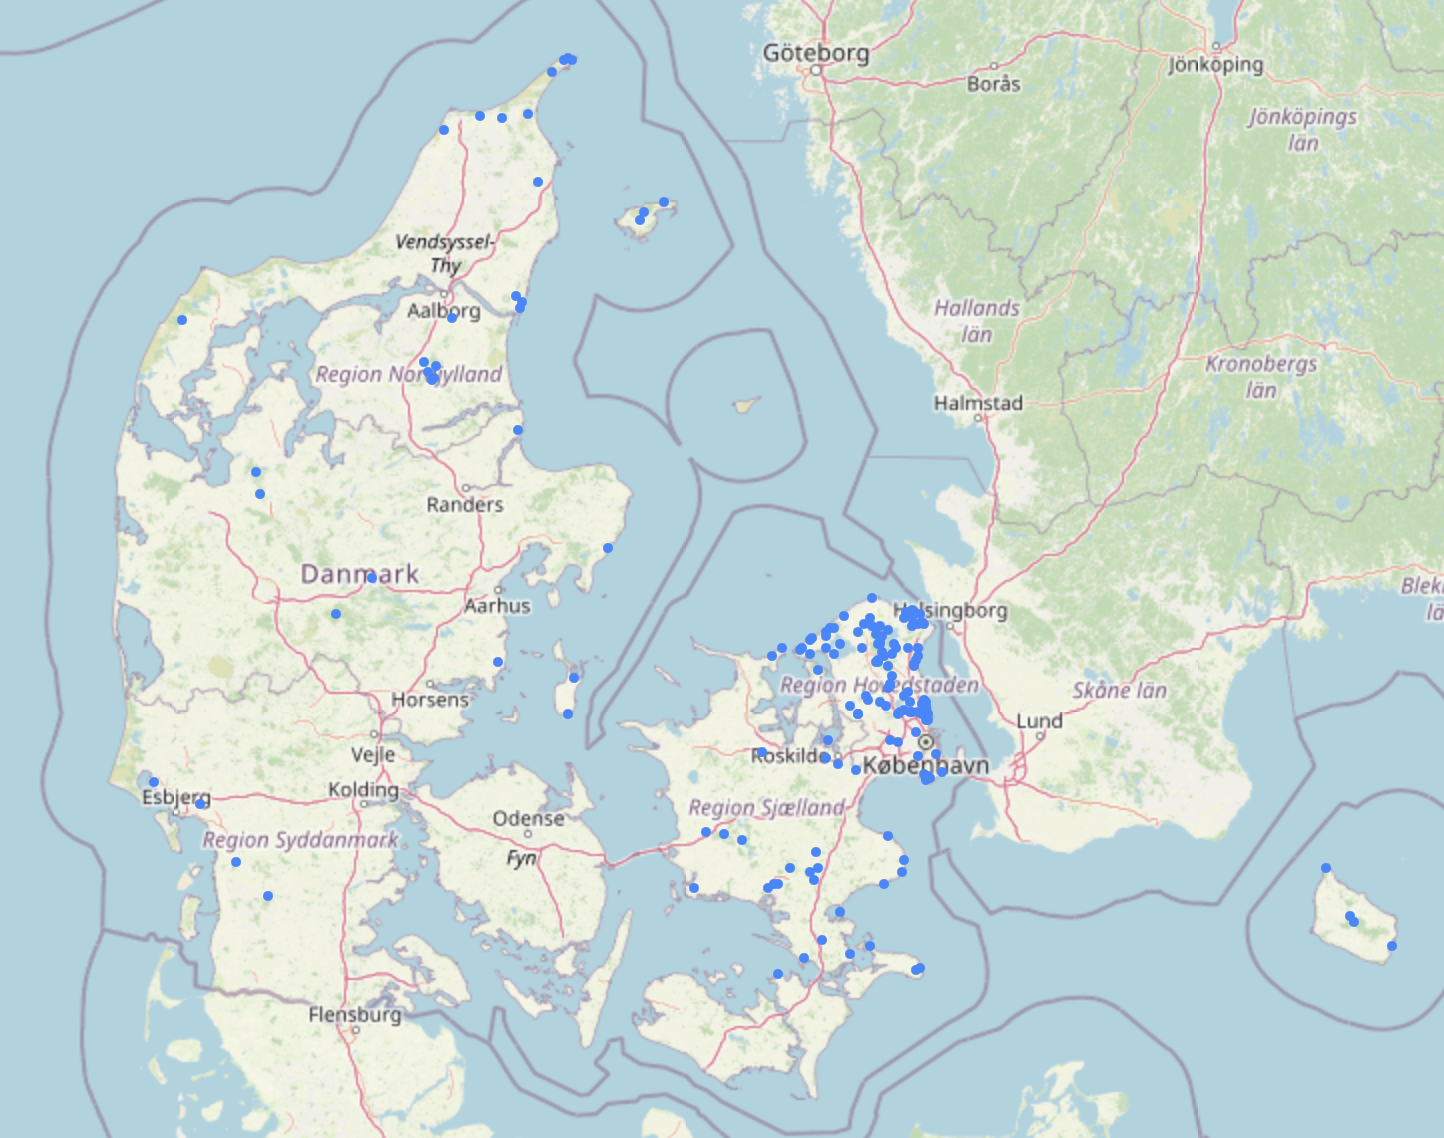Click the marker on Bornholm's northern tip
1444x1138 pixels.
[1326, 868]
